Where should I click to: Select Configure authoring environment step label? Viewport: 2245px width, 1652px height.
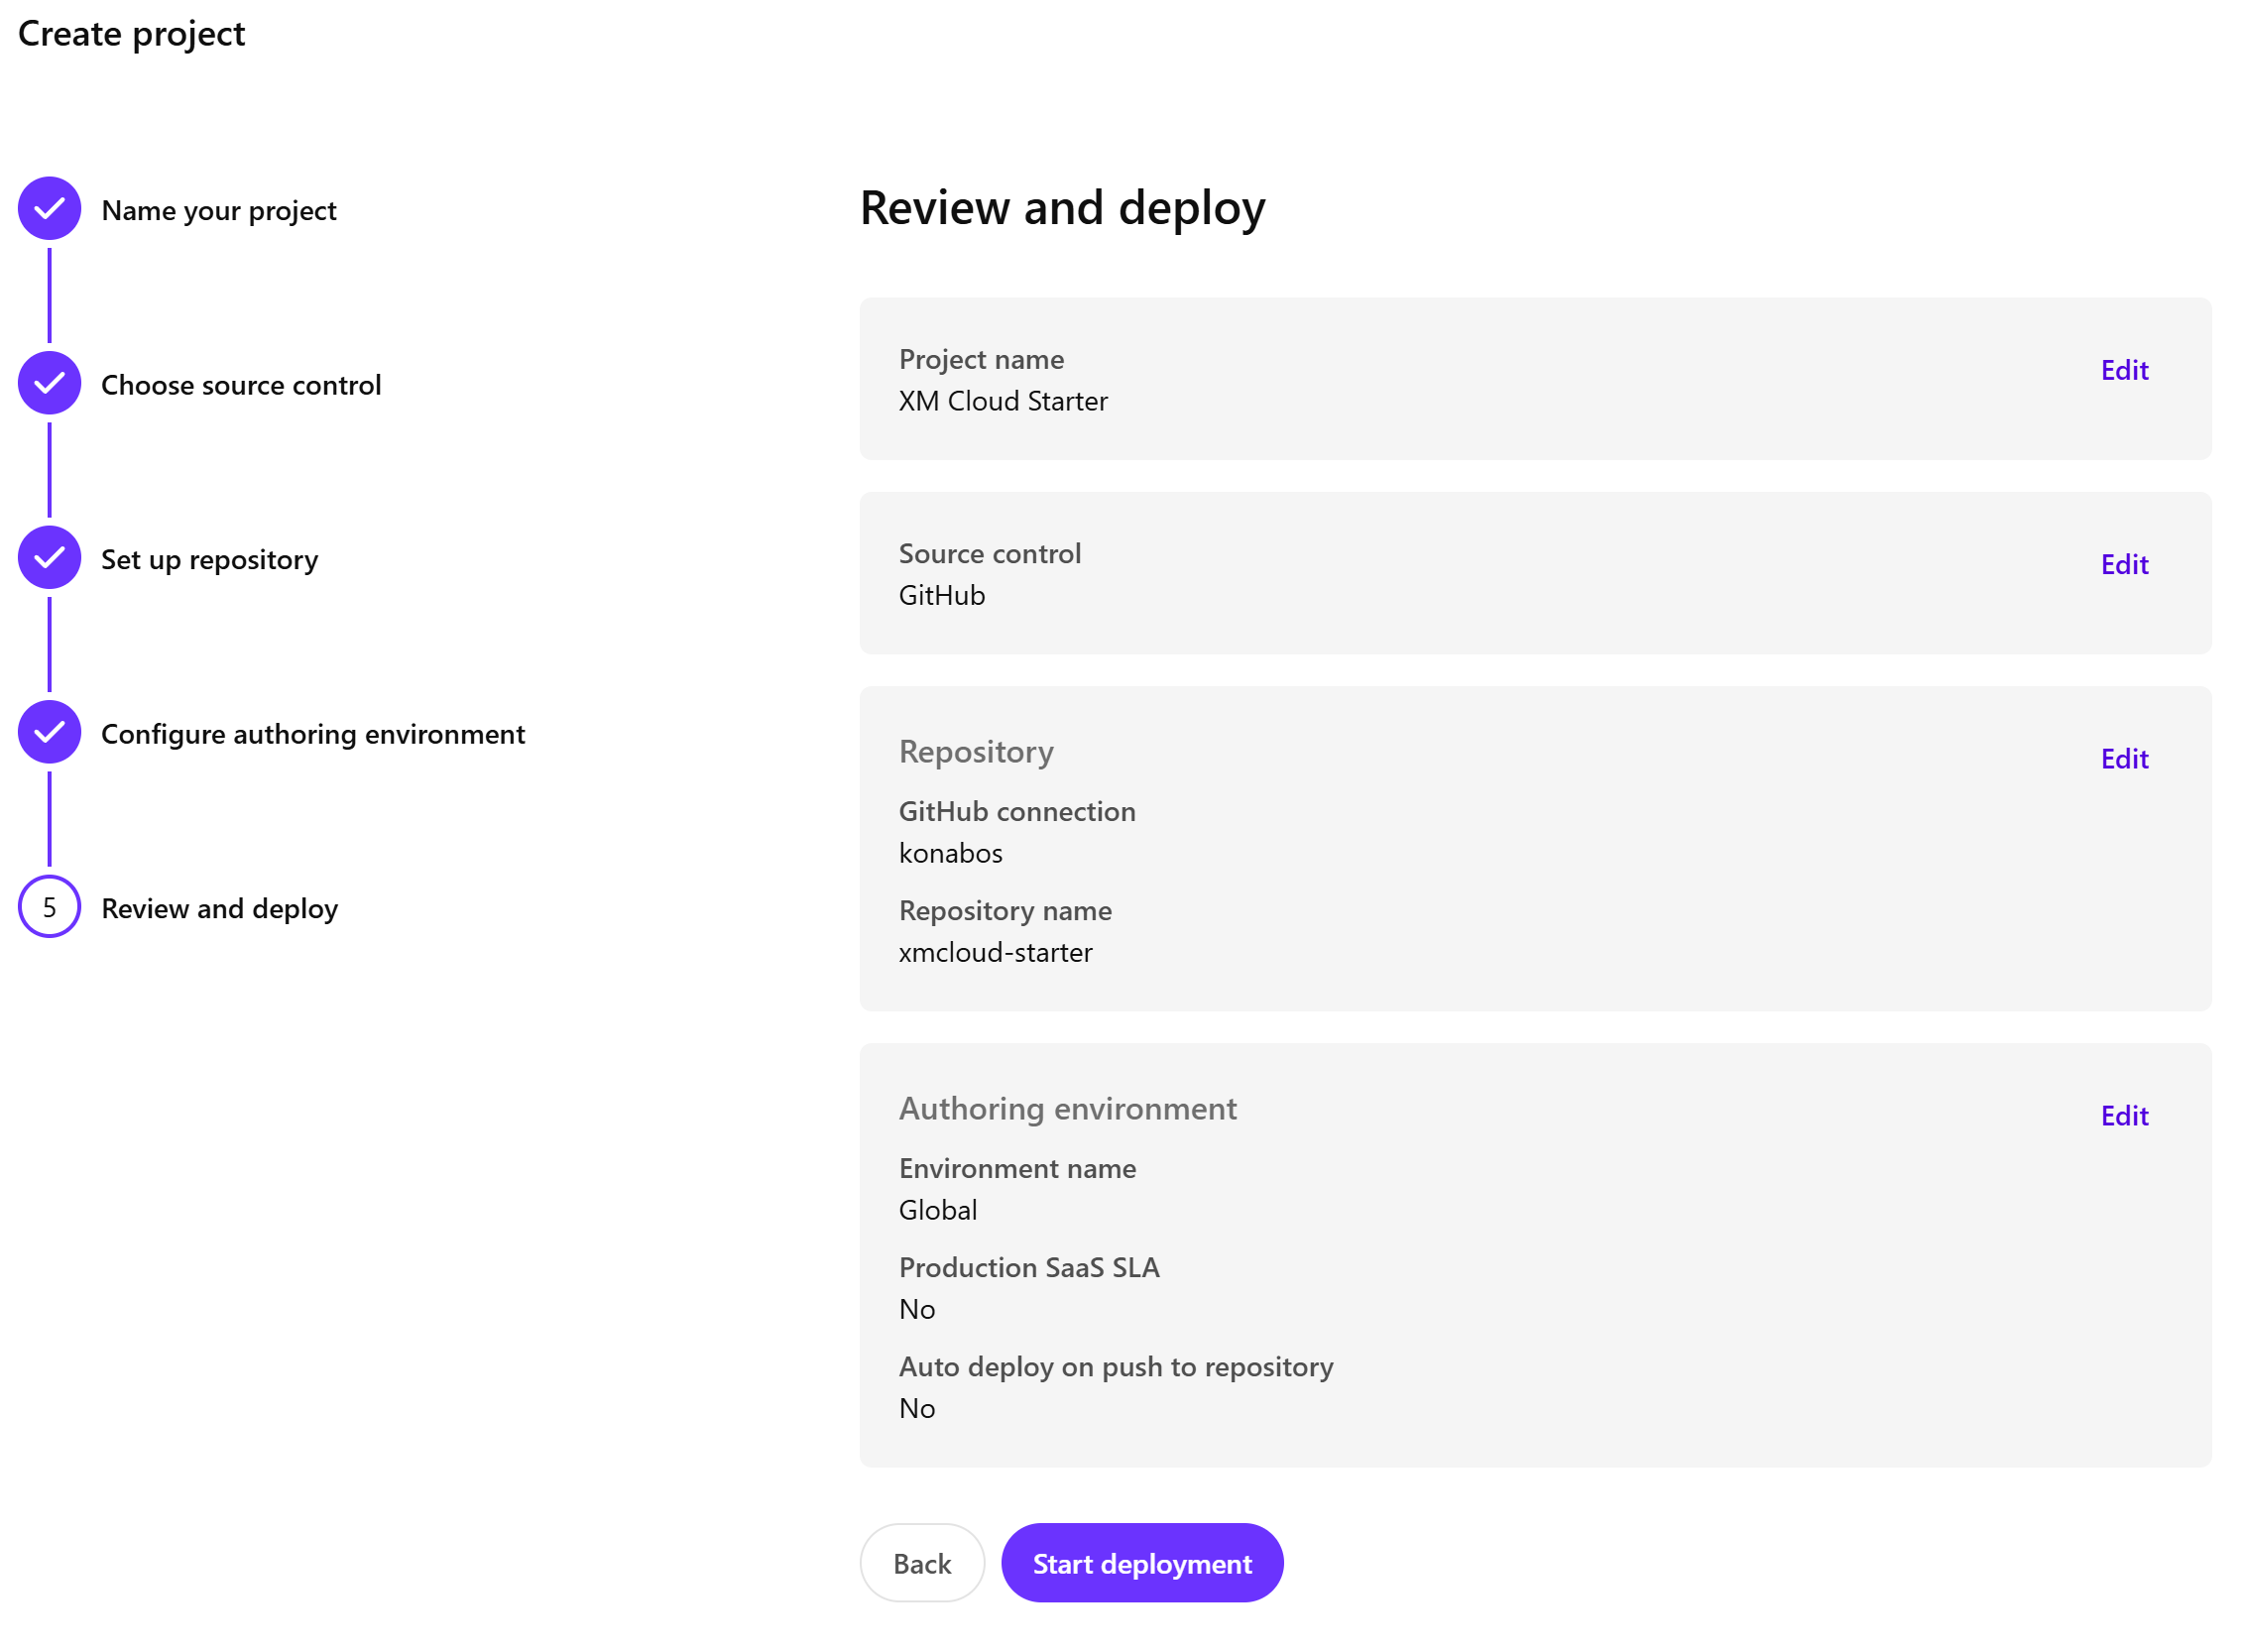[313, 735]
